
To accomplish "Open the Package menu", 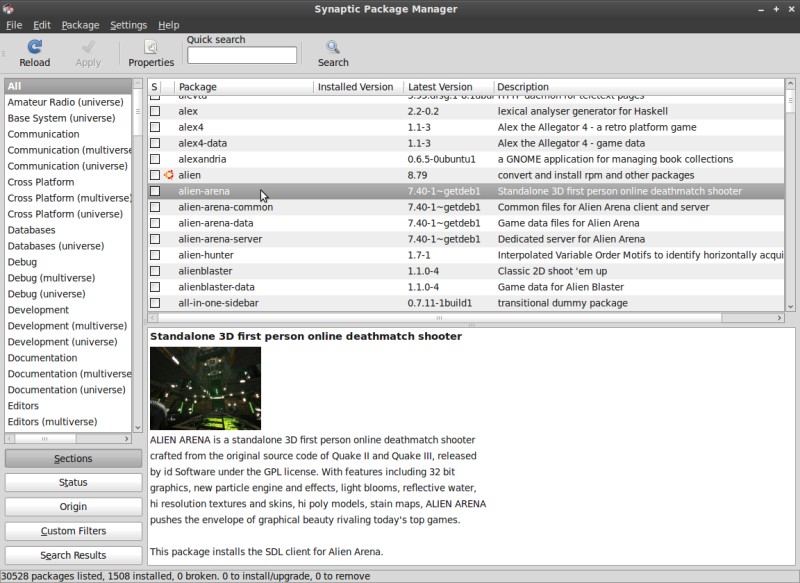I will click(80, 25).
